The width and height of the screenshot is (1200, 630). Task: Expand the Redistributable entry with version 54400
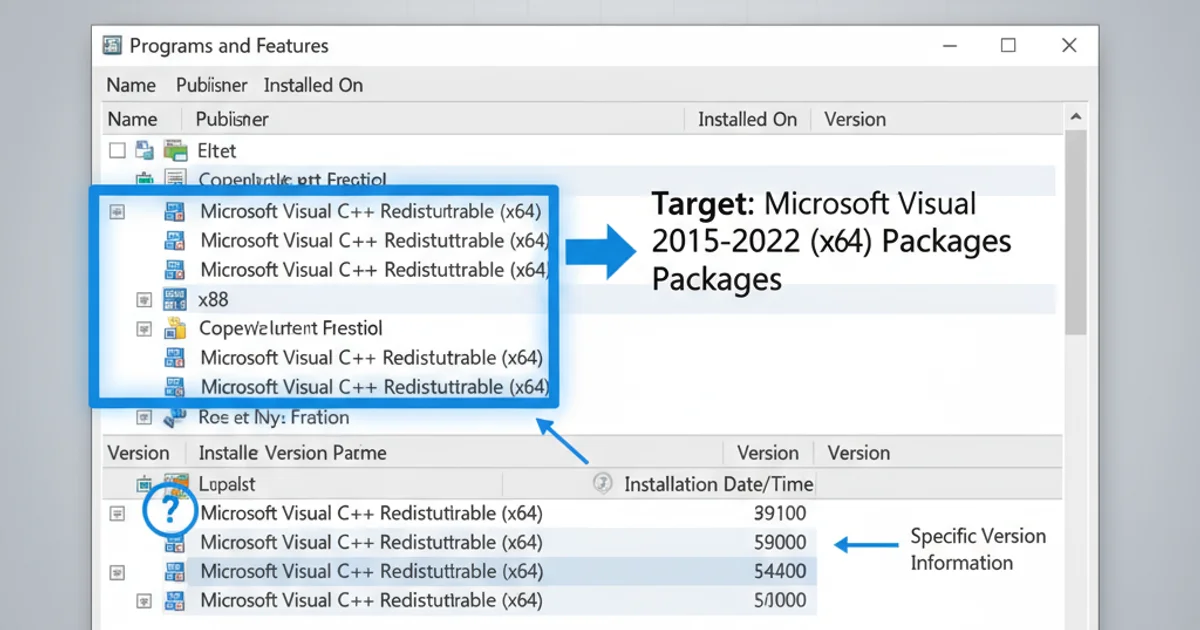pyautogui.click(x=117, y=572)
